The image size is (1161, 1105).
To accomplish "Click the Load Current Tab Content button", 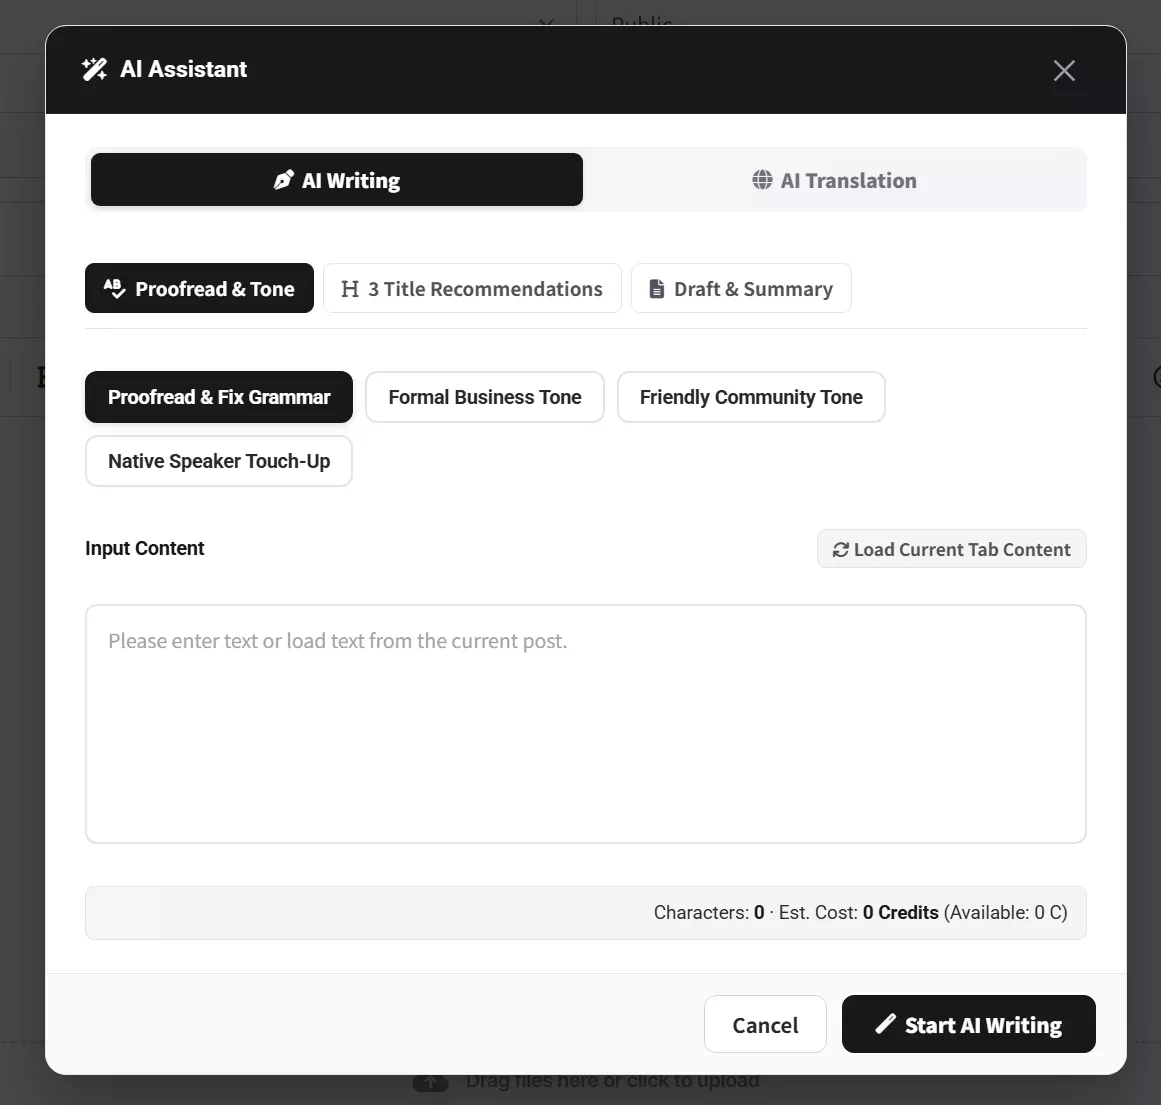I will [x=951, y=549].
